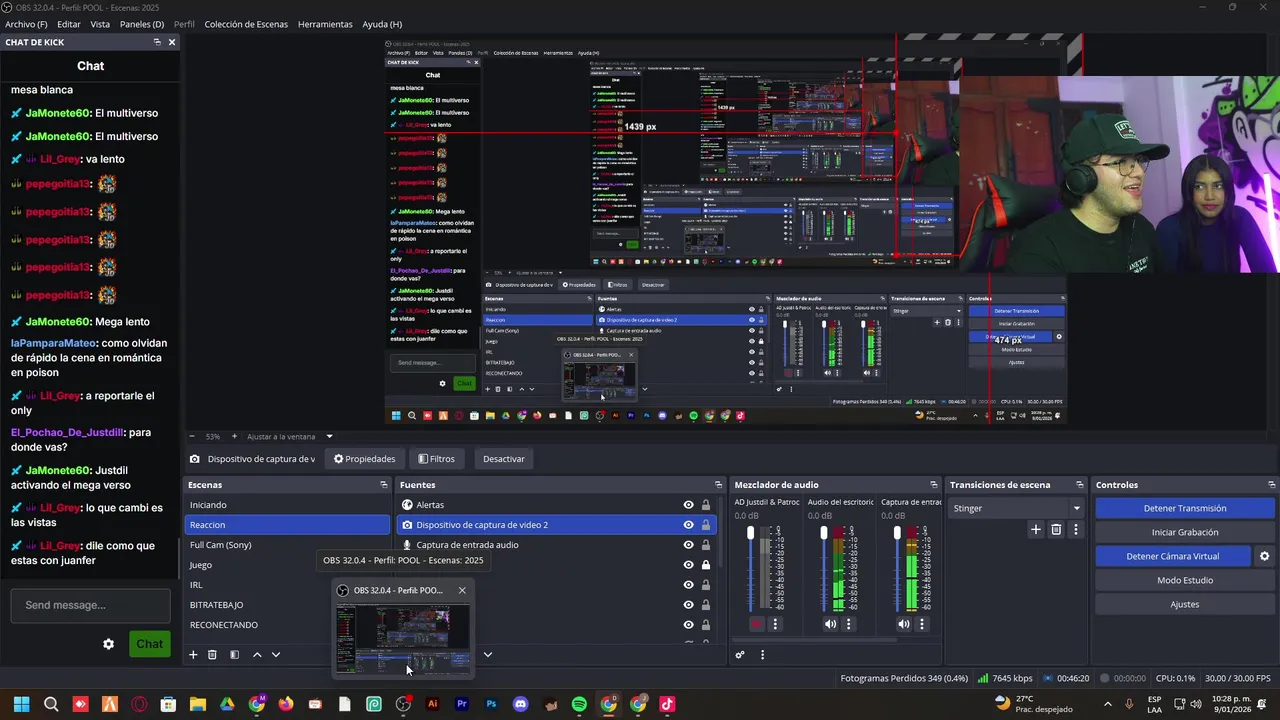
Task: Open AD Justdil channel three-dot menu
Action: pyautogui.click(x=775, y=624)
